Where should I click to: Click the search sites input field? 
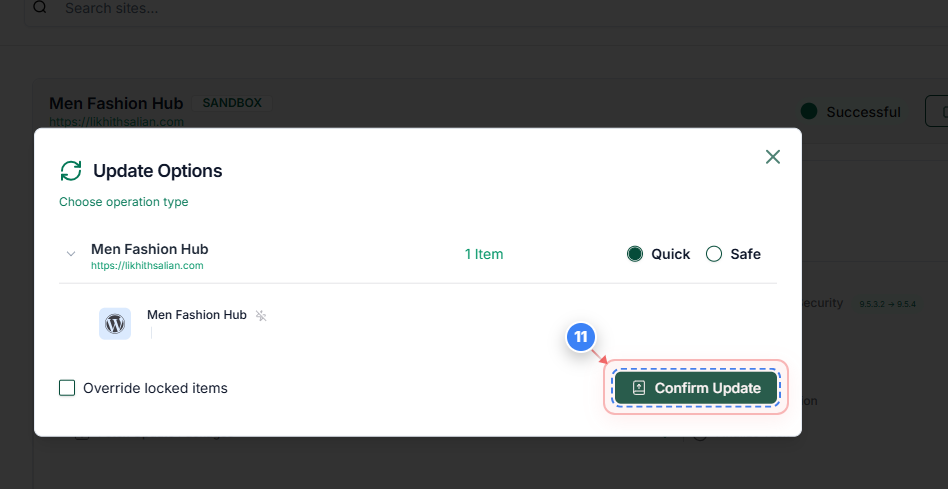484,8
